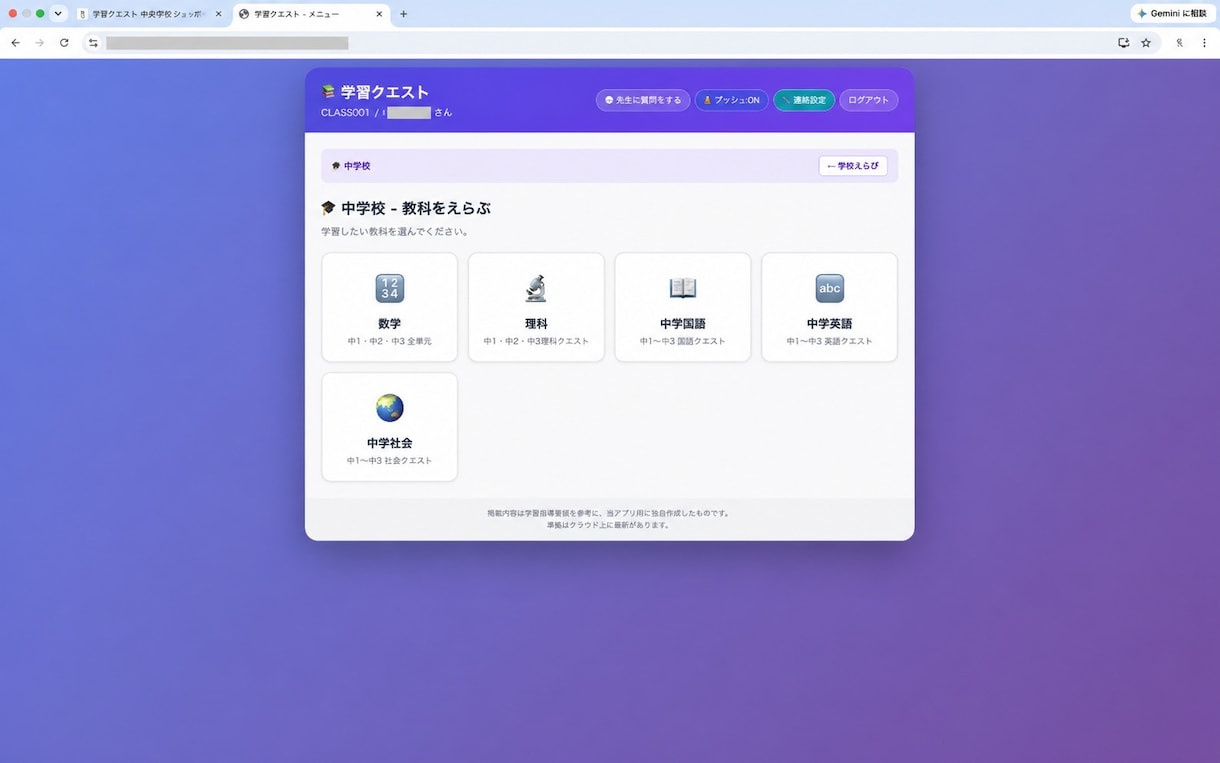Open the 中学国語 subject card
1220x763 pixels.
coord(683,307)
